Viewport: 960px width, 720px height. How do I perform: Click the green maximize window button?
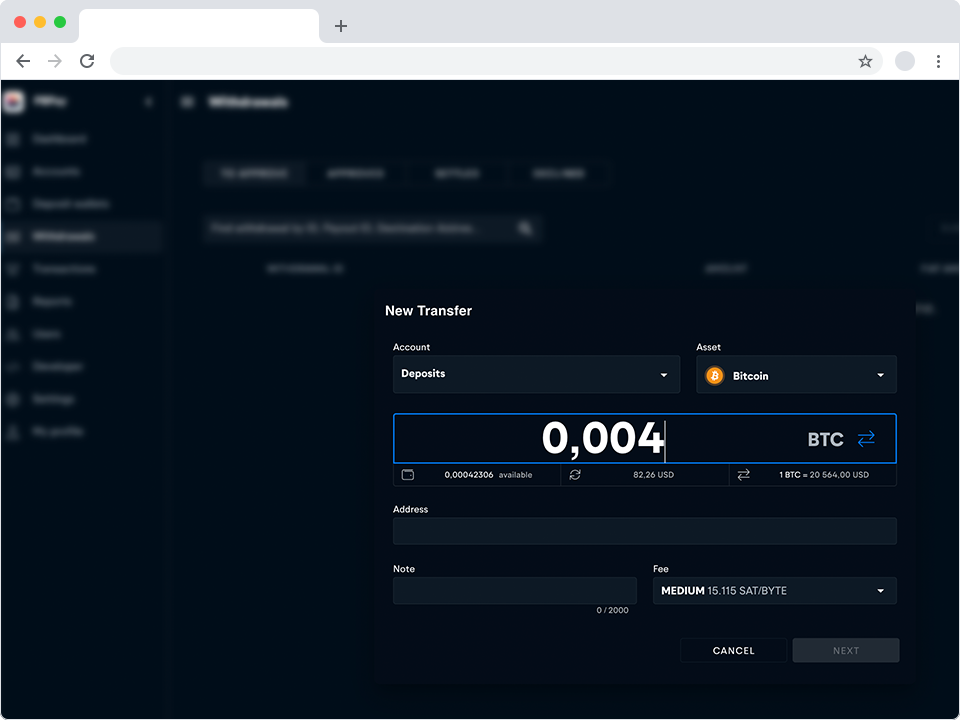[x=60, y=22]
